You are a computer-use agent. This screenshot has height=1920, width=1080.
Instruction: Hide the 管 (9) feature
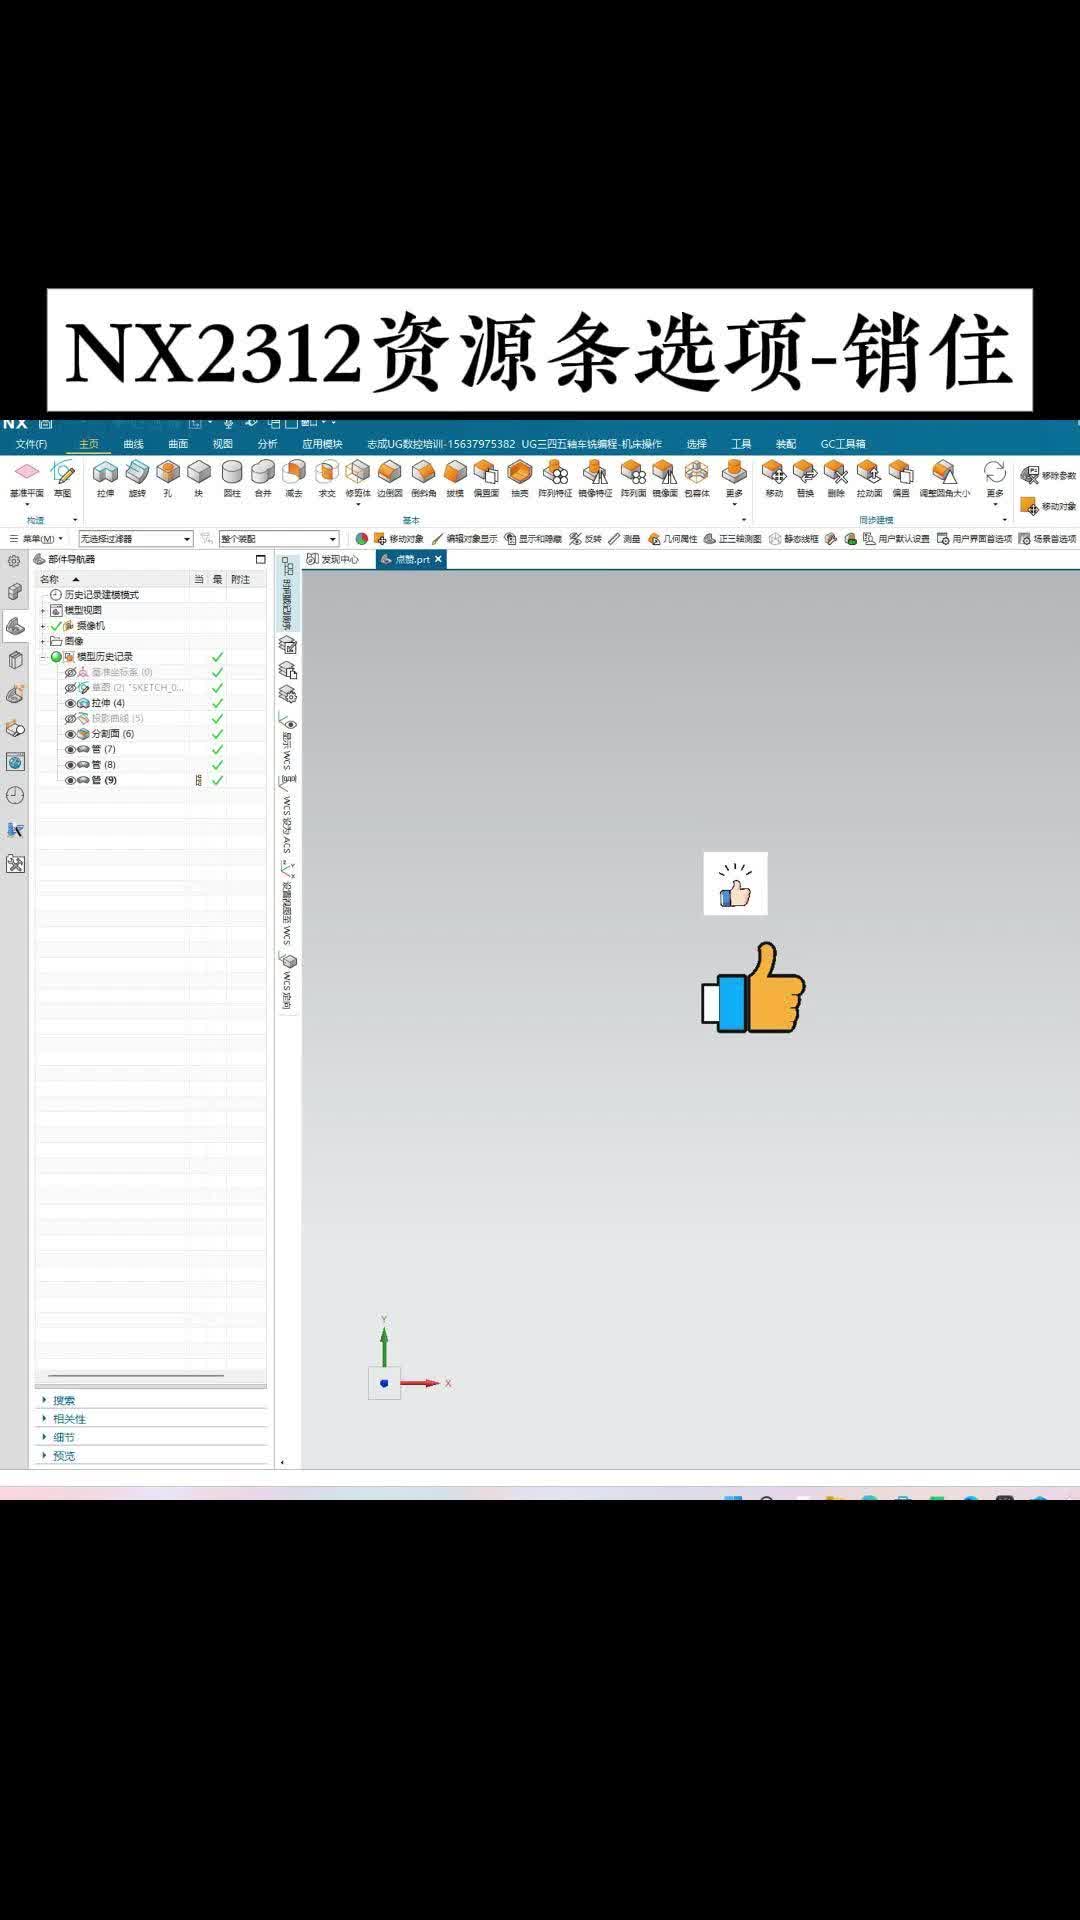click(70, 780)
